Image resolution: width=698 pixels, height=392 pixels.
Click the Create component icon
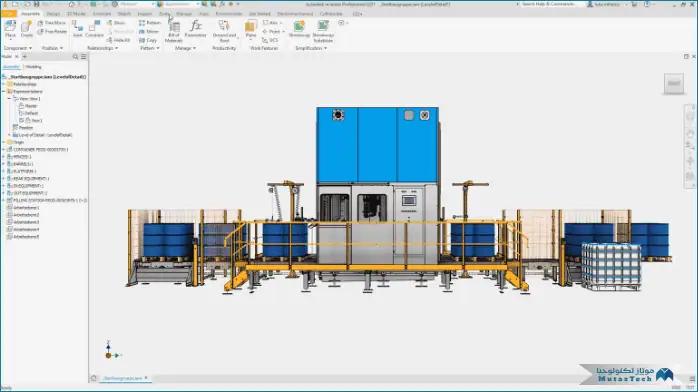[27, 29]
